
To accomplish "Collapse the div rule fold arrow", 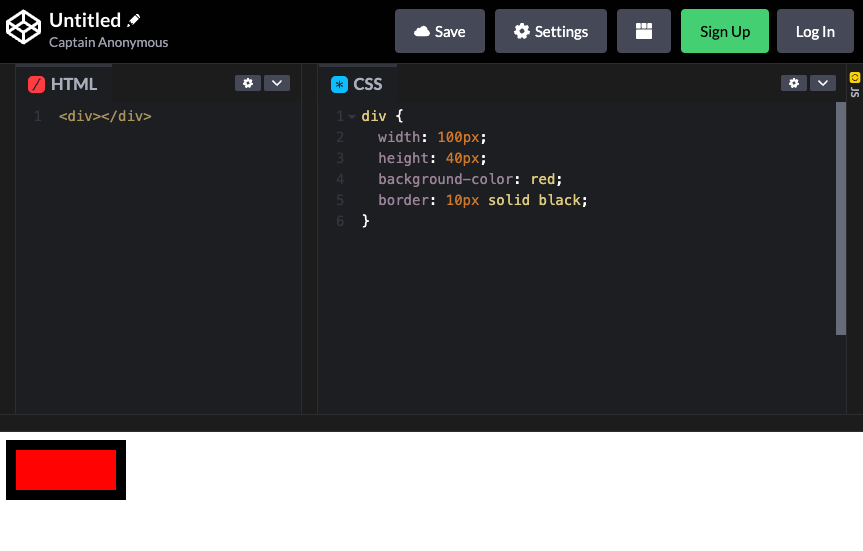I will coord(351,117).
